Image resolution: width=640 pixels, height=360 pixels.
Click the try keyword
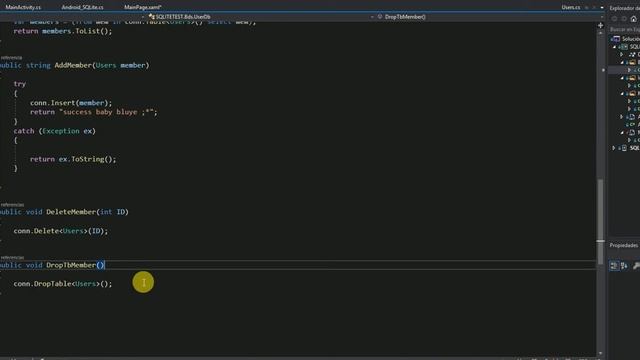pos(20,84)
